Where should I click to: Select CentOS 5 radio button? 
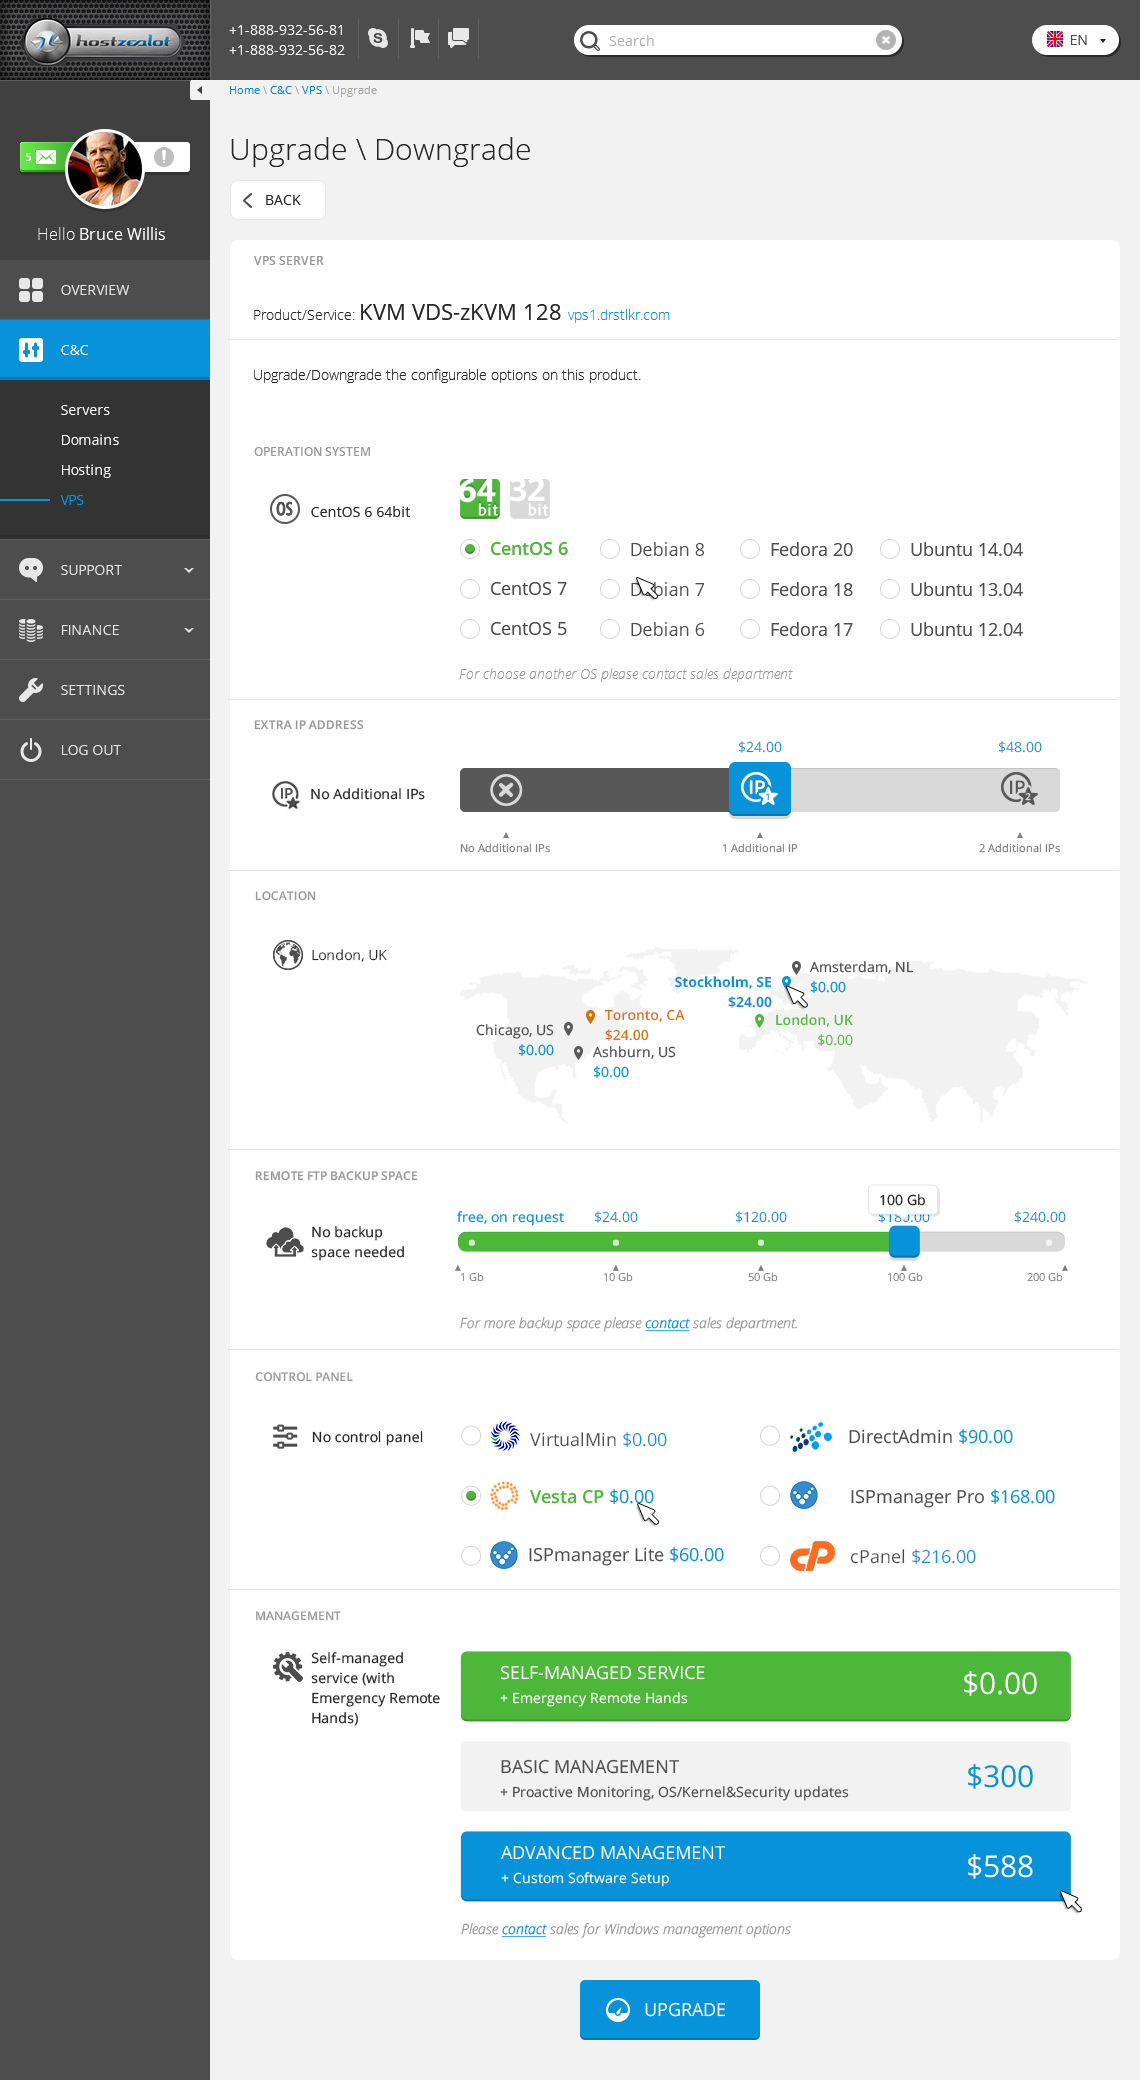click(x=470, y=629)
